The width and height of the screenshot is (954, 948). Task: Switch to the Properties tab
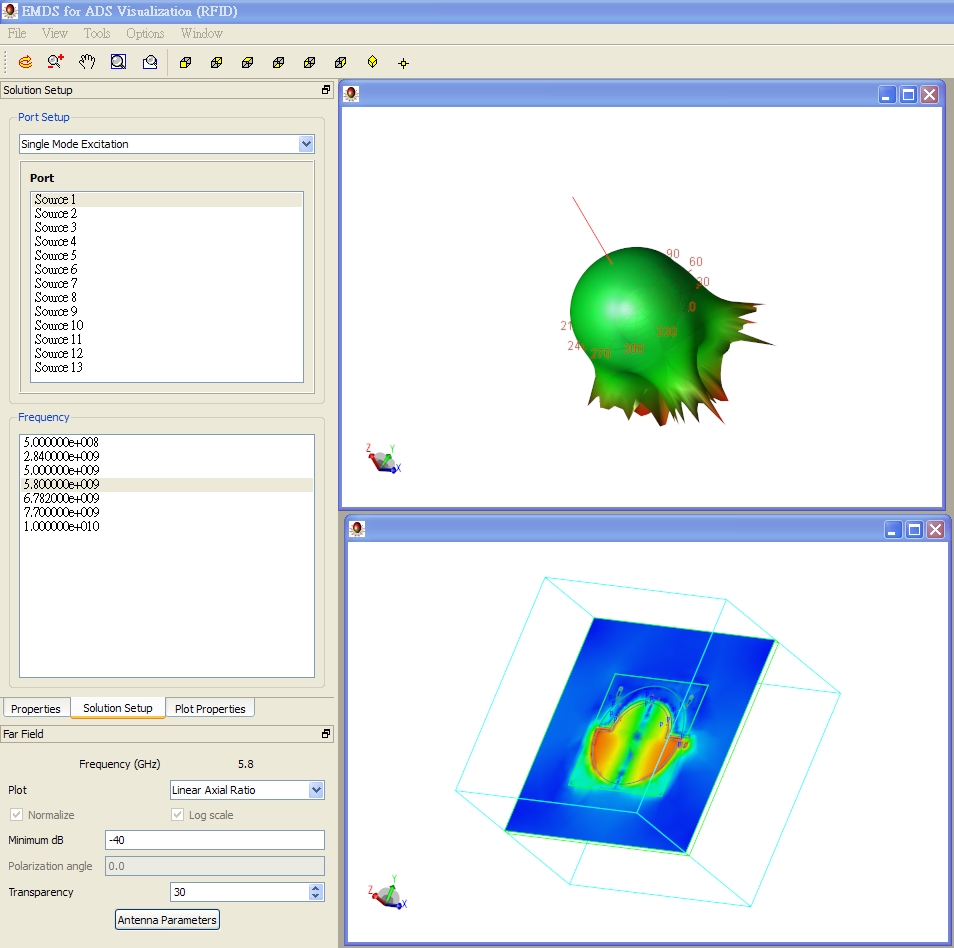point(36,709)
